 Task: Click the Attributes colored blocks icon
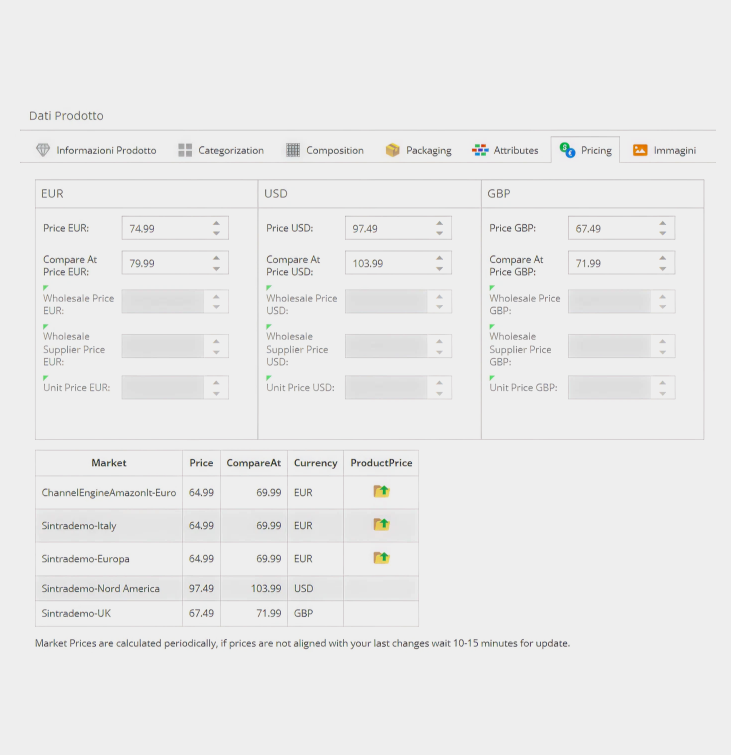(480, 150)
